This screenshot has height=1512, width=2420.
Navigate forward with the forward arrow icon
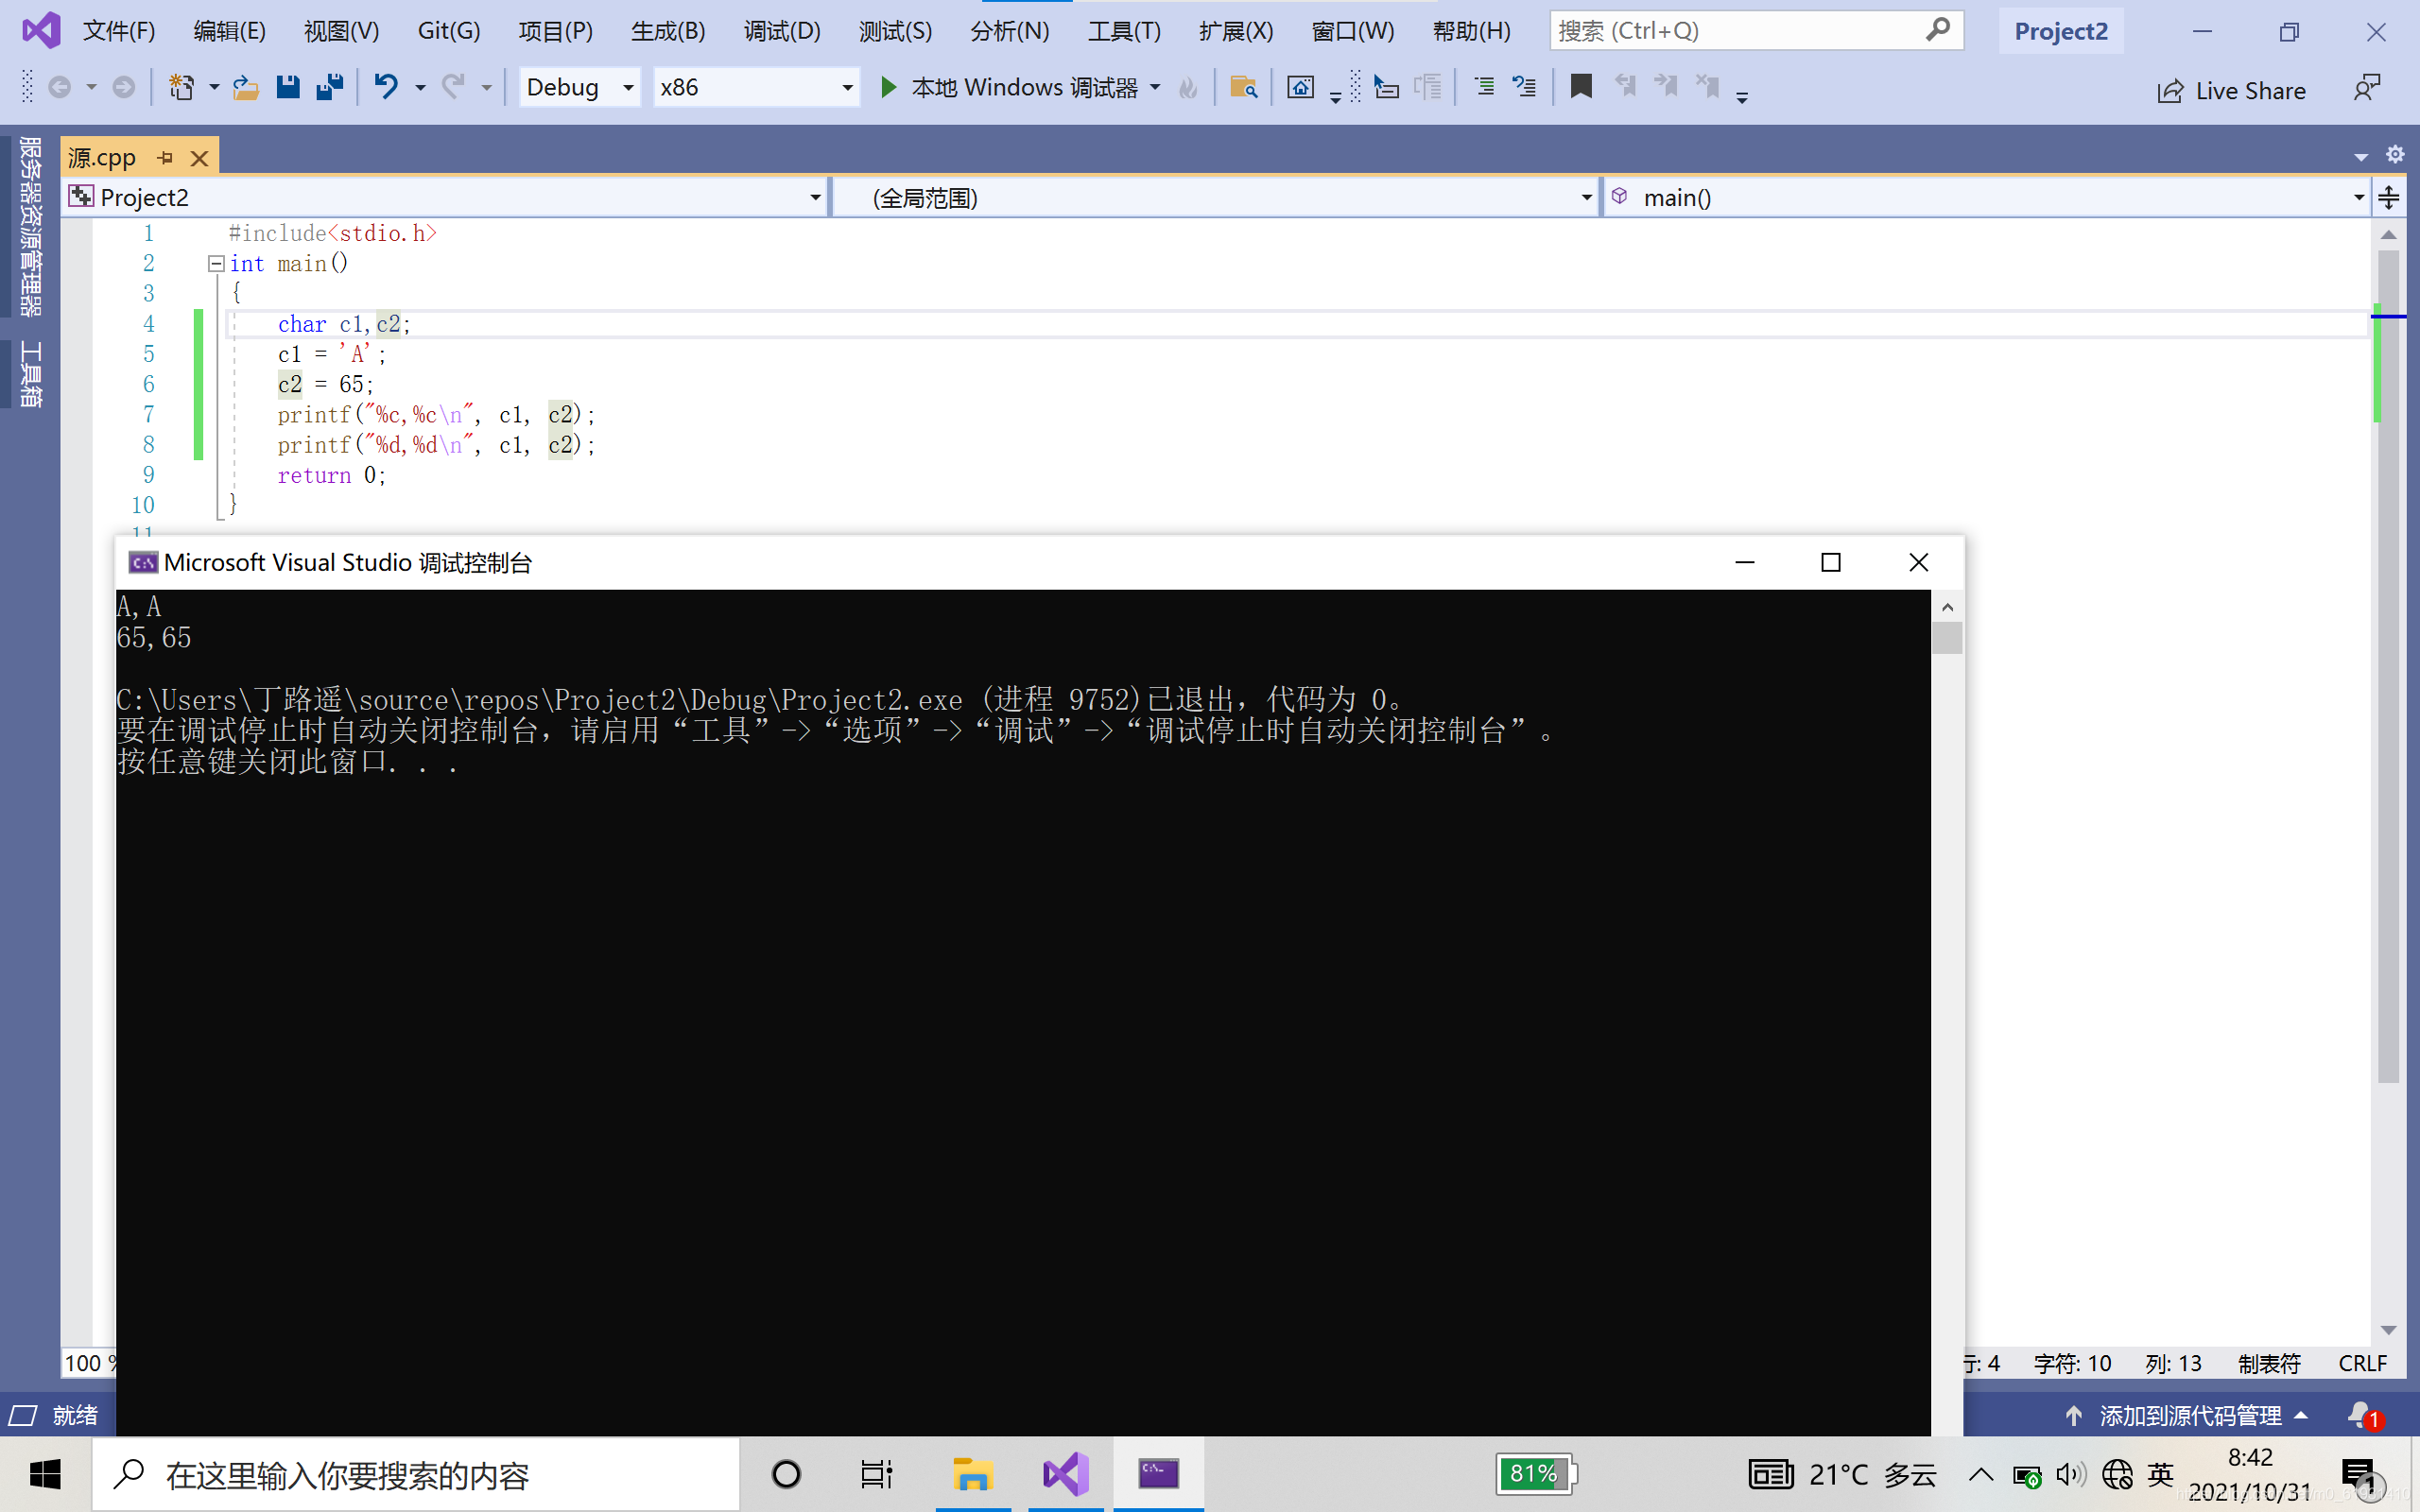(x=123, y=88)
